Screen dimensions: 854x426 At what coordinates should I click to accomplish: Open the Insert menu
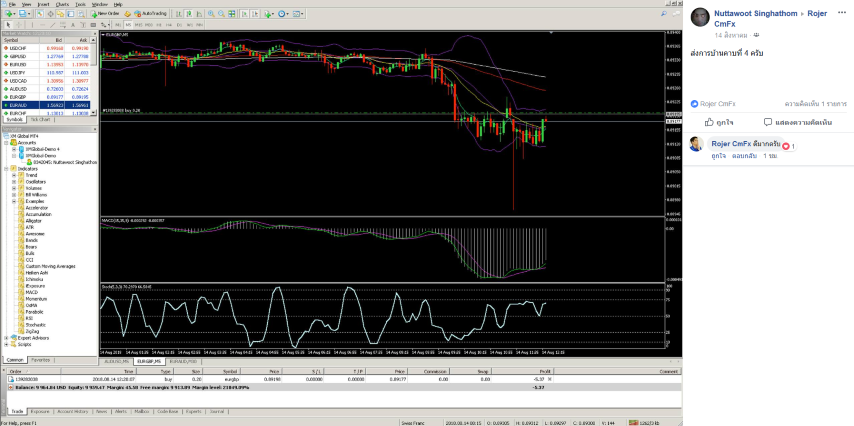[x=44, y=4]
